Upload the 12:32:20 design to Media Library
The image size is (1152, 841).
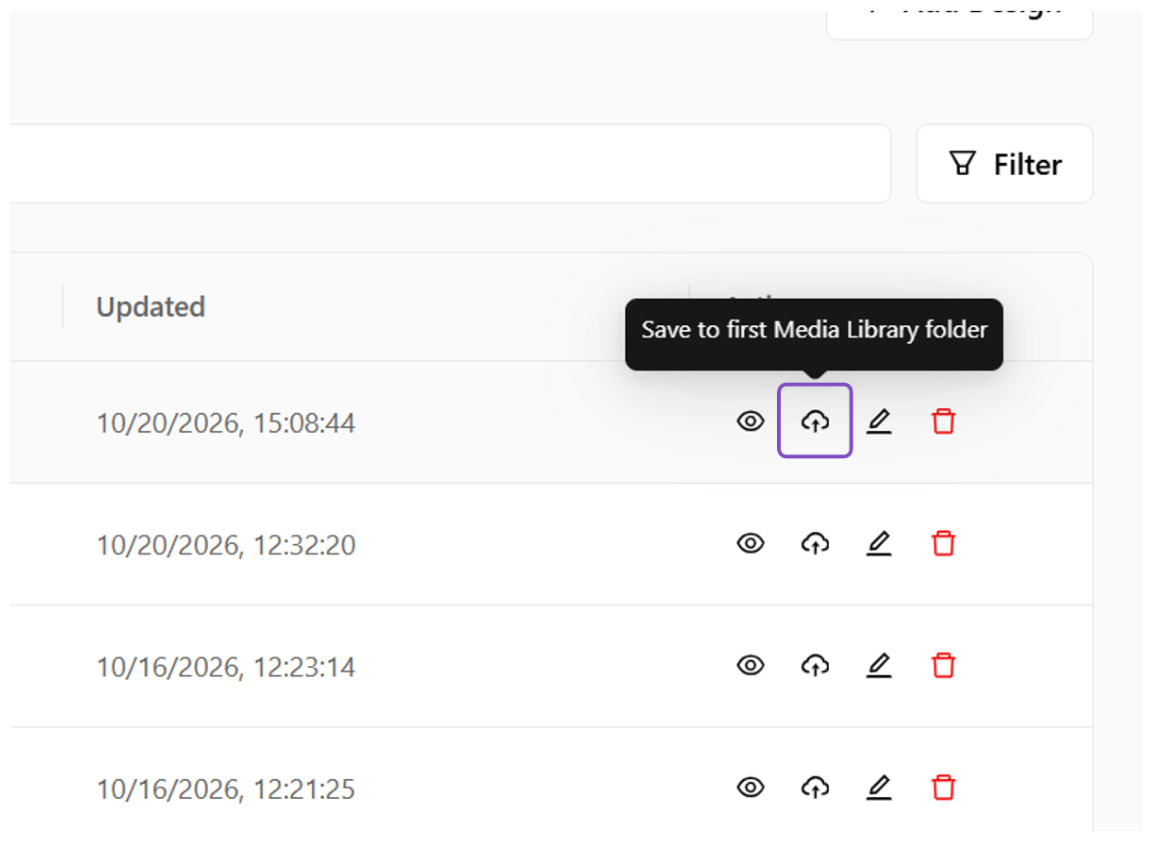coord(815,544)
